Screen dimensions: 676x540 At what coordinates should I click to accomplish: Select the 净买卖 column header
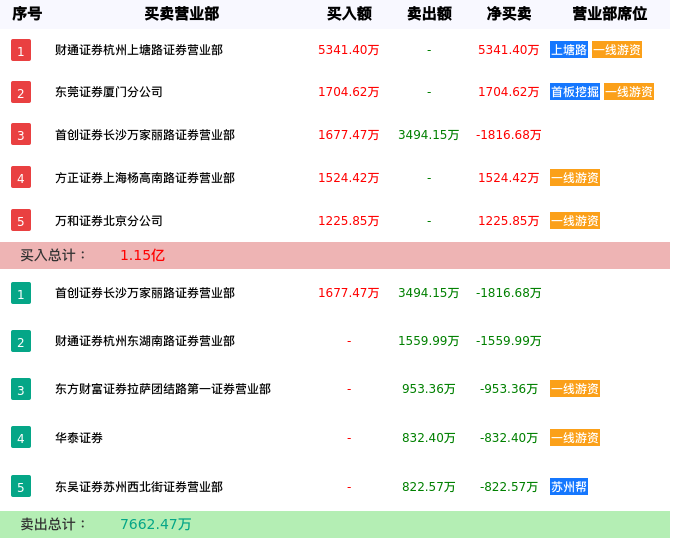(x=509, y=14)
